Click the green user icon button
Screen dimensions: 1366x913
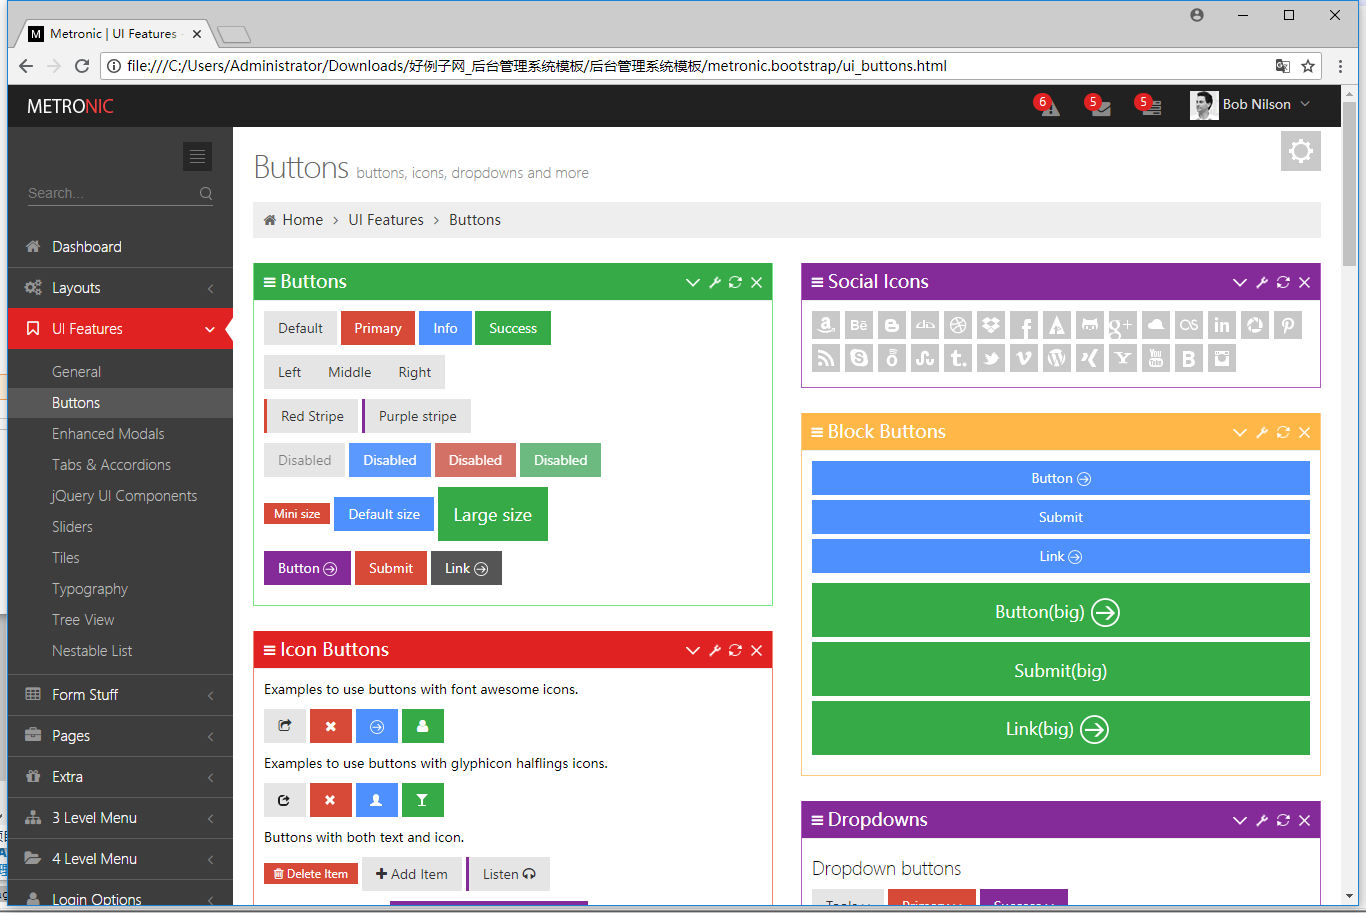tap(423, 726)
